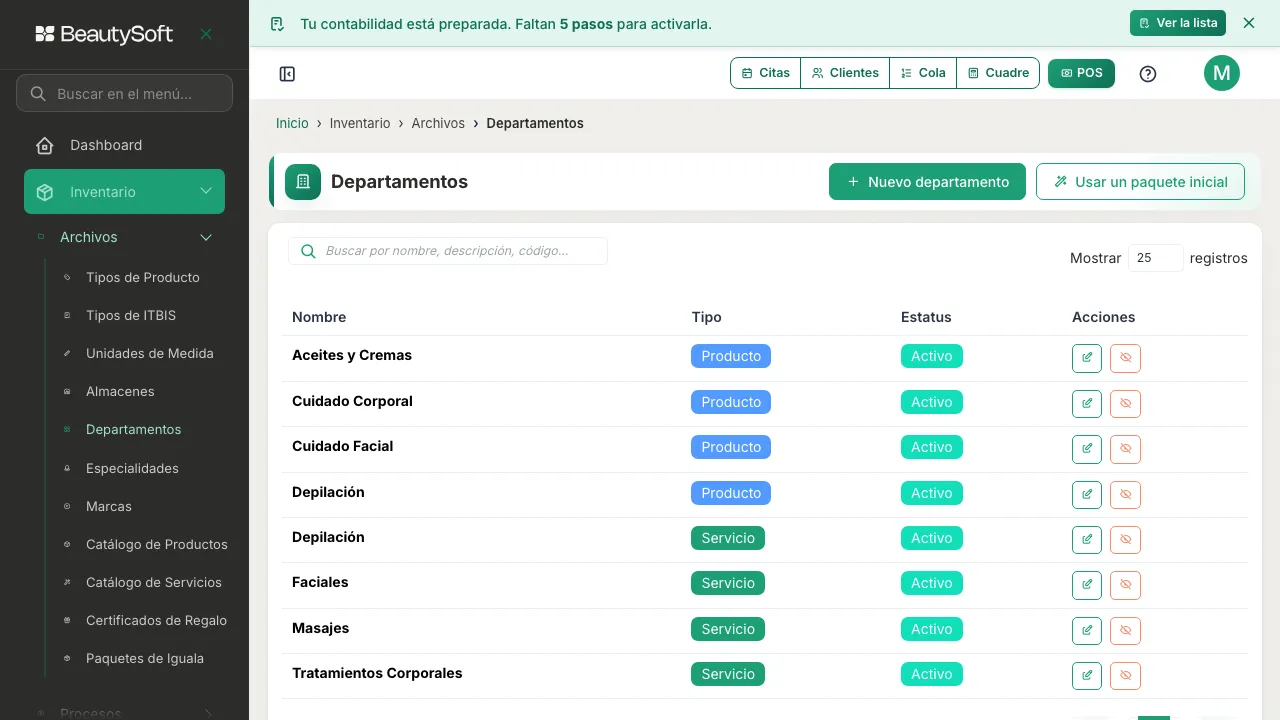Open Tipos de Producto menu item
Screen dimensions: 1280x720
pyautogui.click(x=143, y=277)
